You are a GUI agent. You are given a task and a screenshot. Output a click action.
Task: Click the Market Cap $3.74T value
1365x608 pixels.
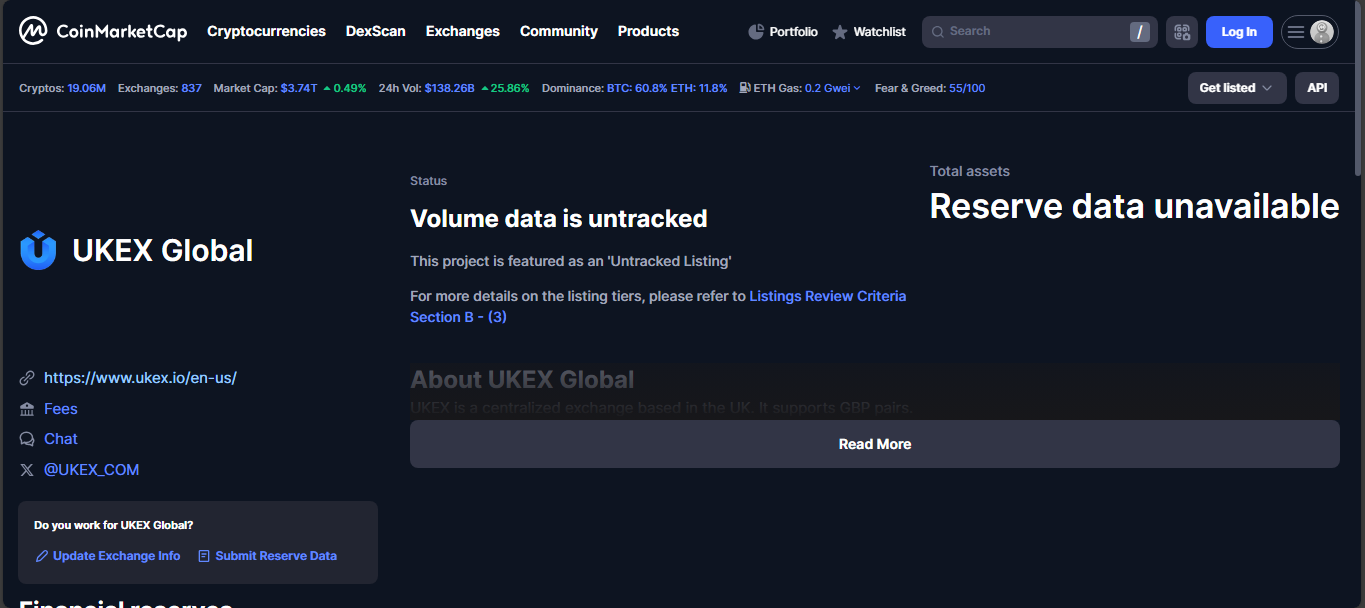coord(299,88)
